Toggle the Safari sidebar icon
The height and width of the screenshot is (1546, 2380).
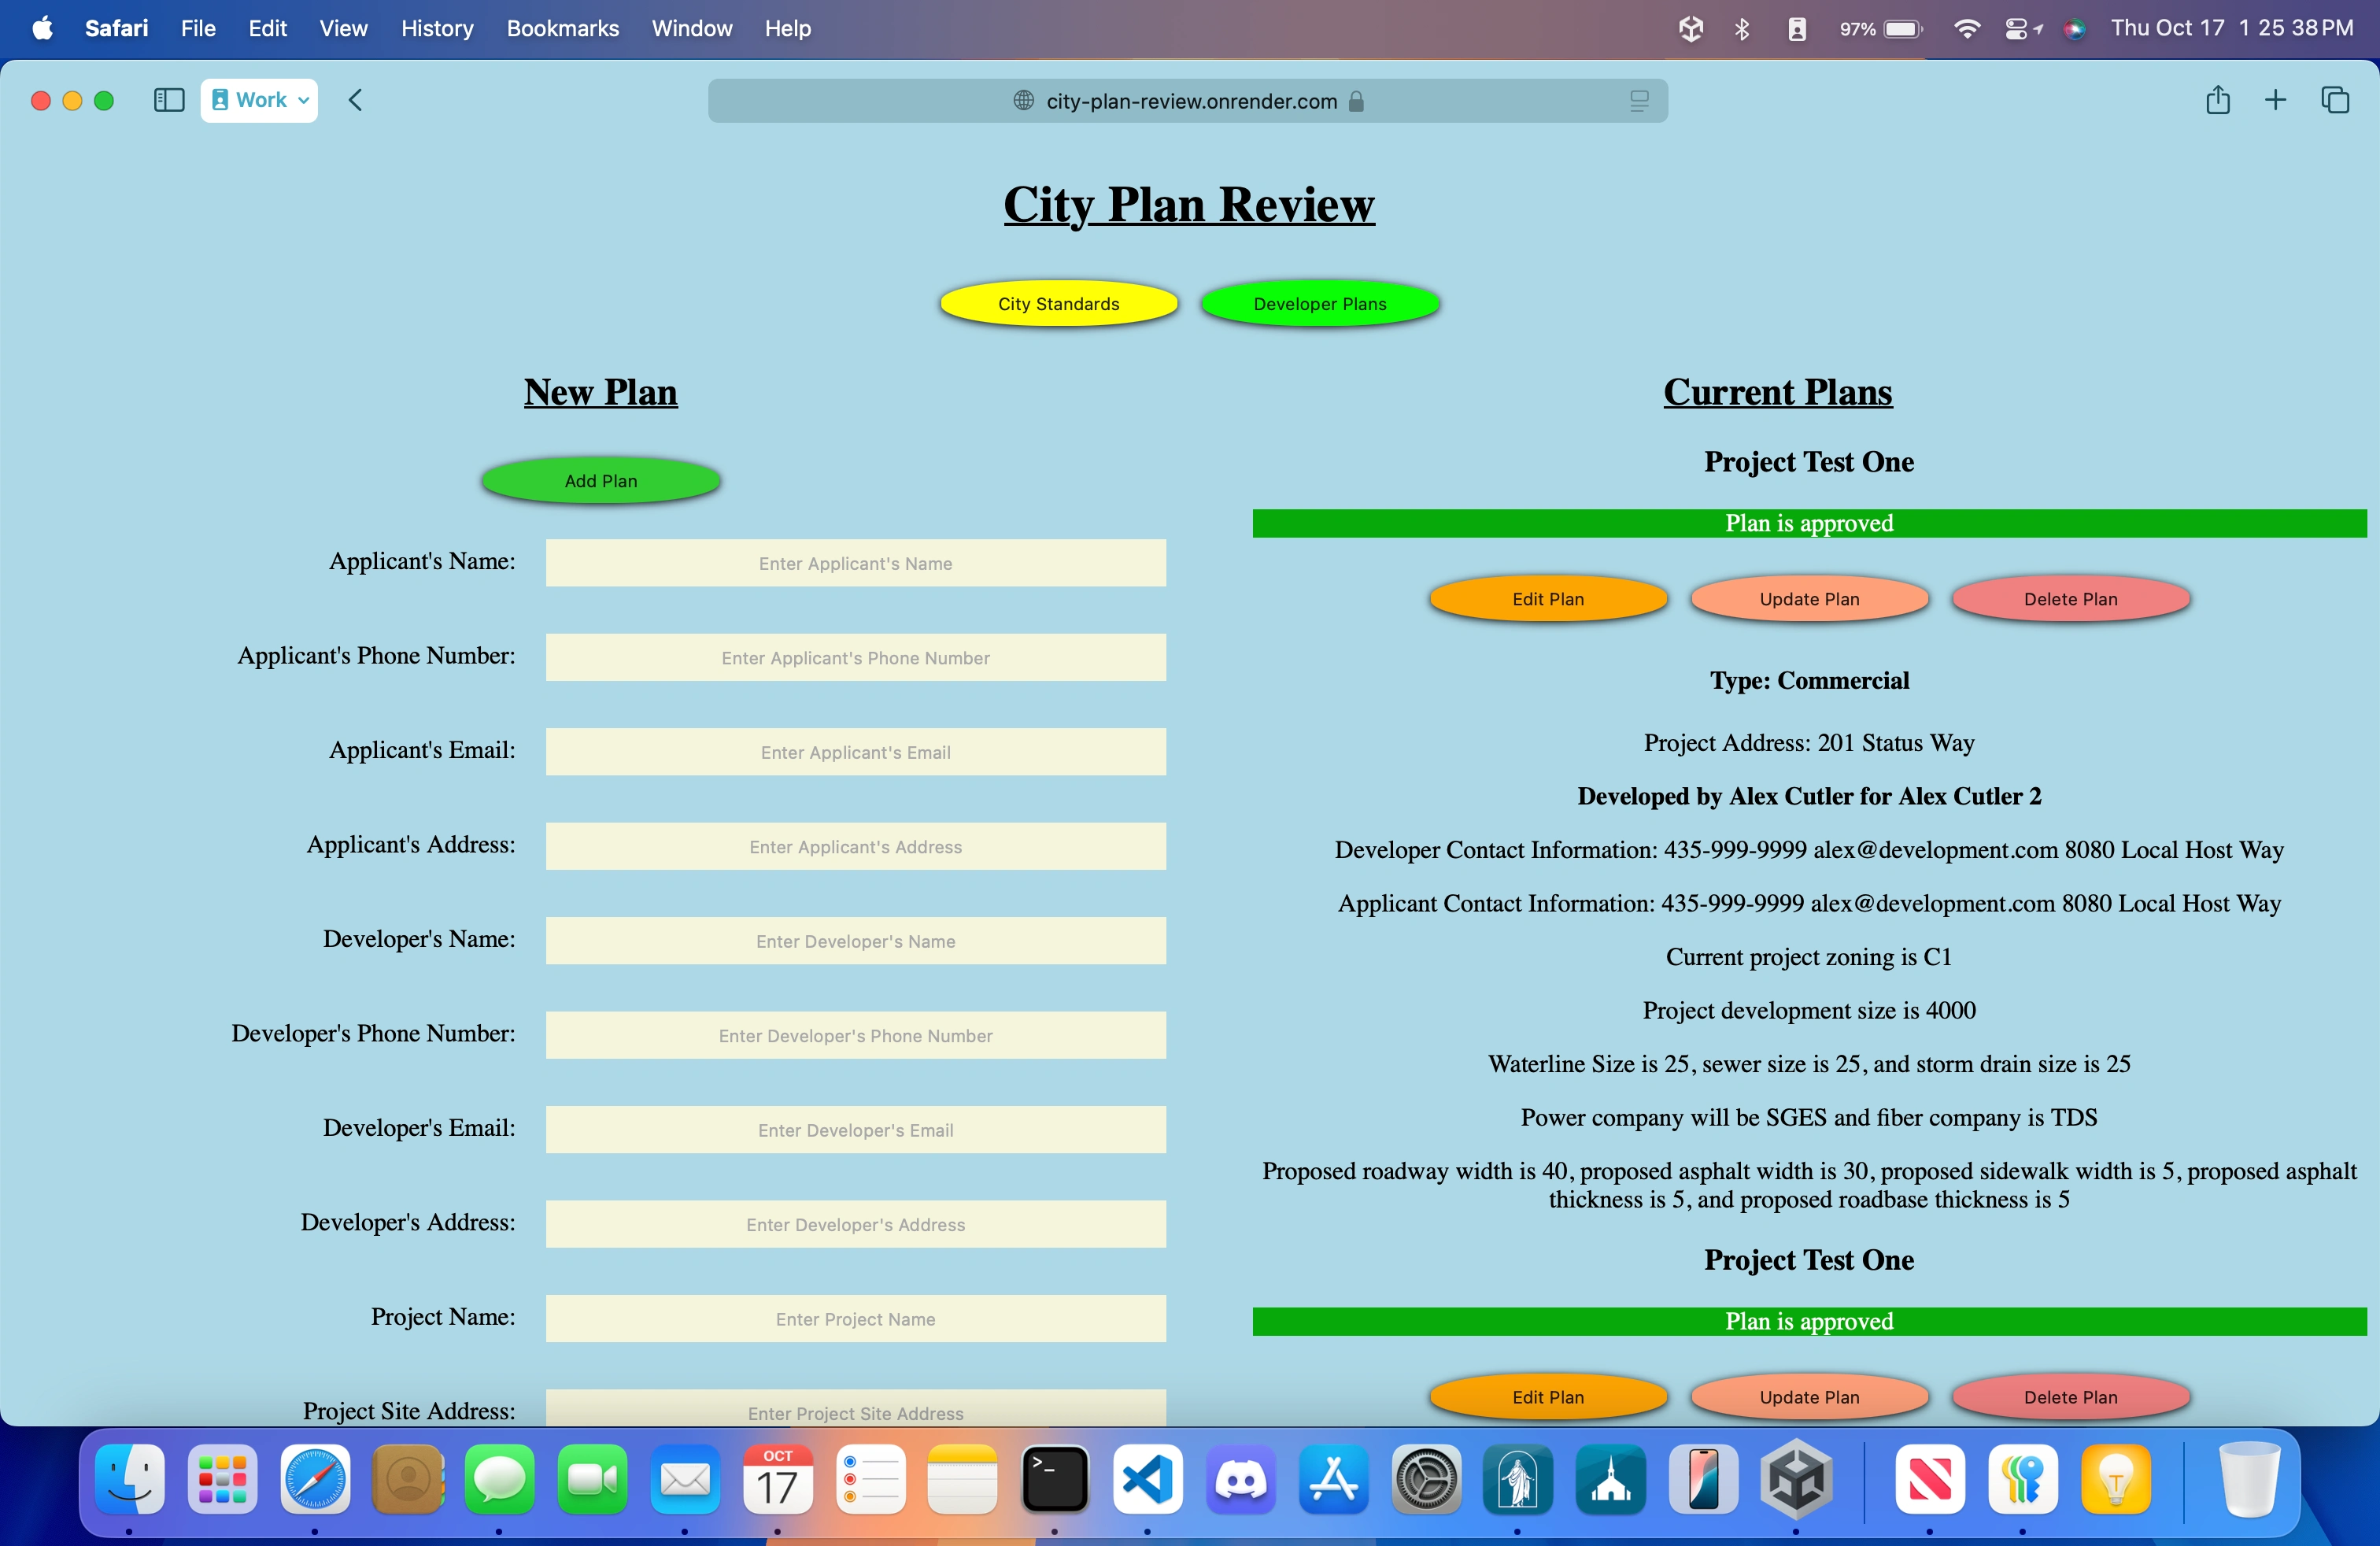[x=169, y=100]
